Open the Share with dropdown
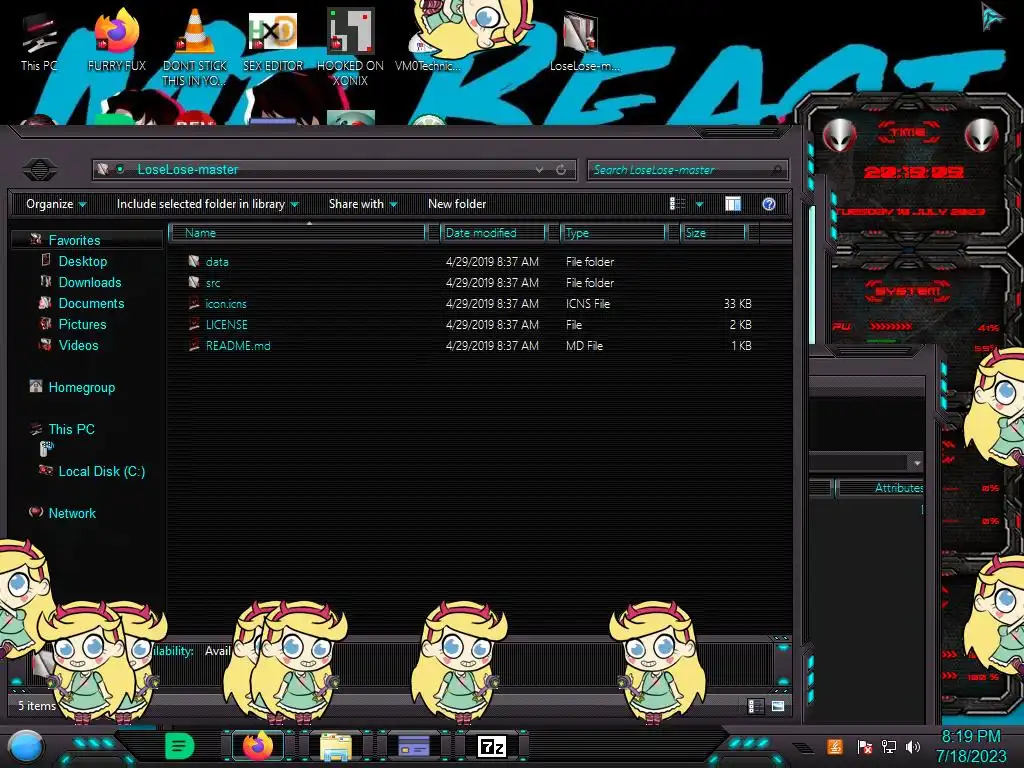The image size is (1024, 768). coord(363,204)
